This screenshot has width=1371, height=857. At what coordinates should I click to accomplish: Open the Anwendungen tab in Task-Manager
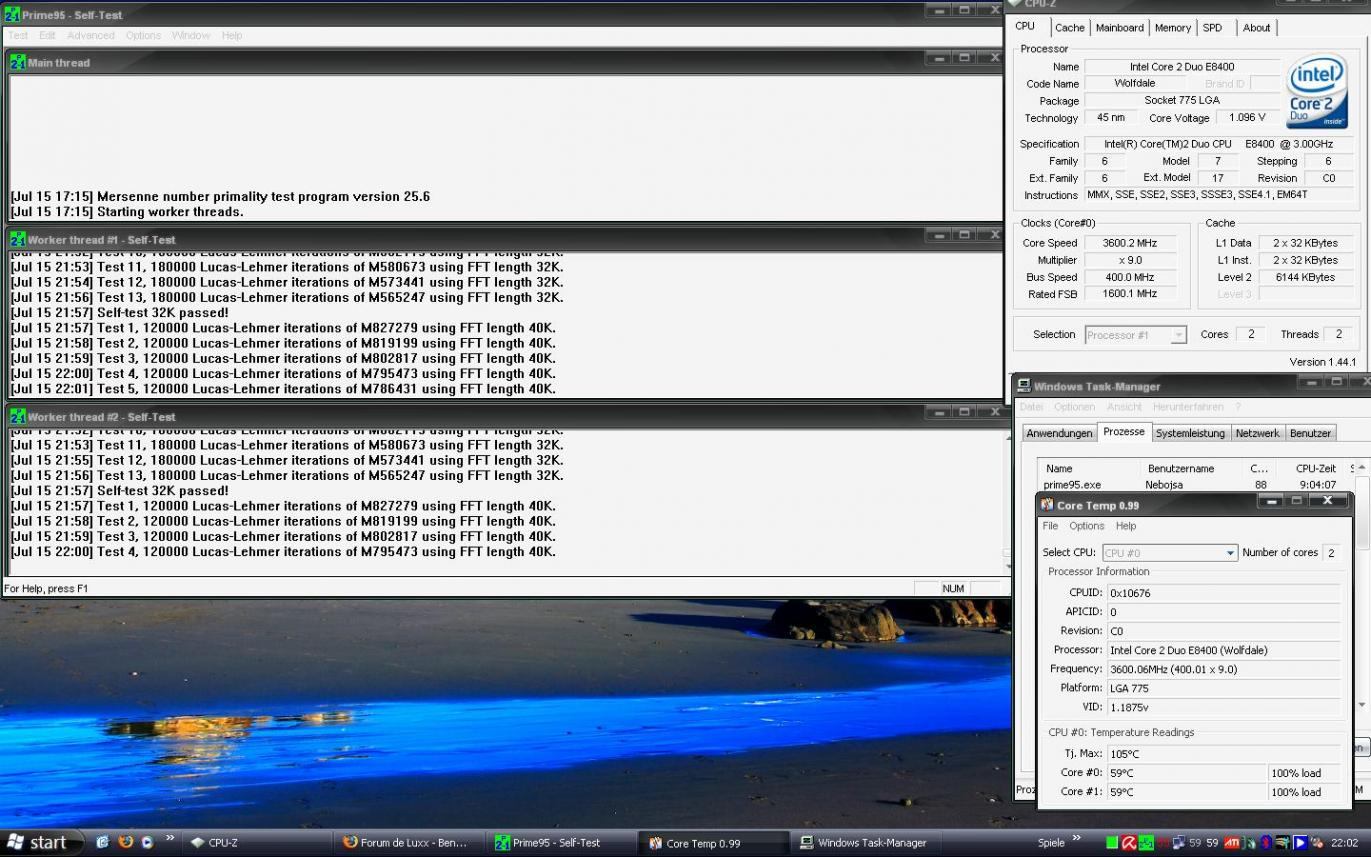(1059, 433)
